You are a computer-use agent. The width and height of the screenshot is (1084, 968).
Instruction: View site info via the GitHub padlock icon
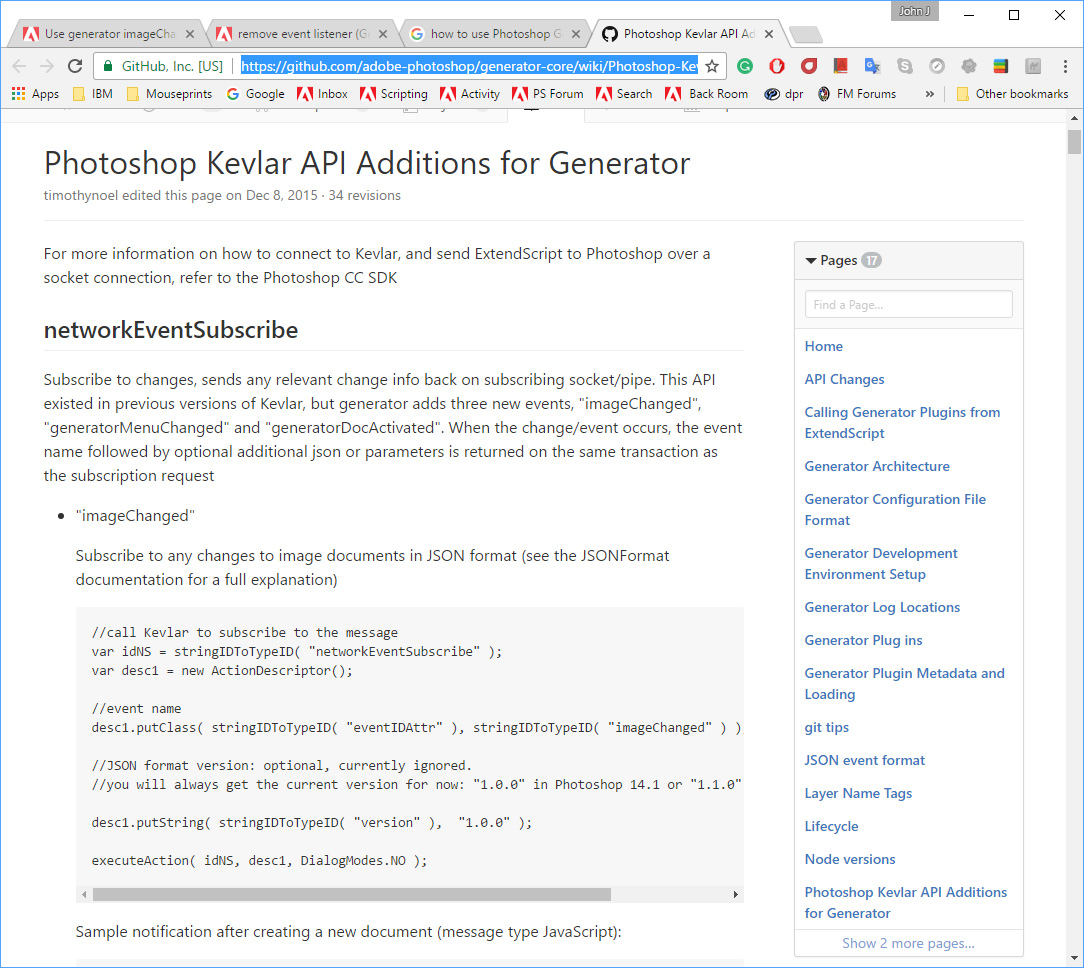point(107,66)
